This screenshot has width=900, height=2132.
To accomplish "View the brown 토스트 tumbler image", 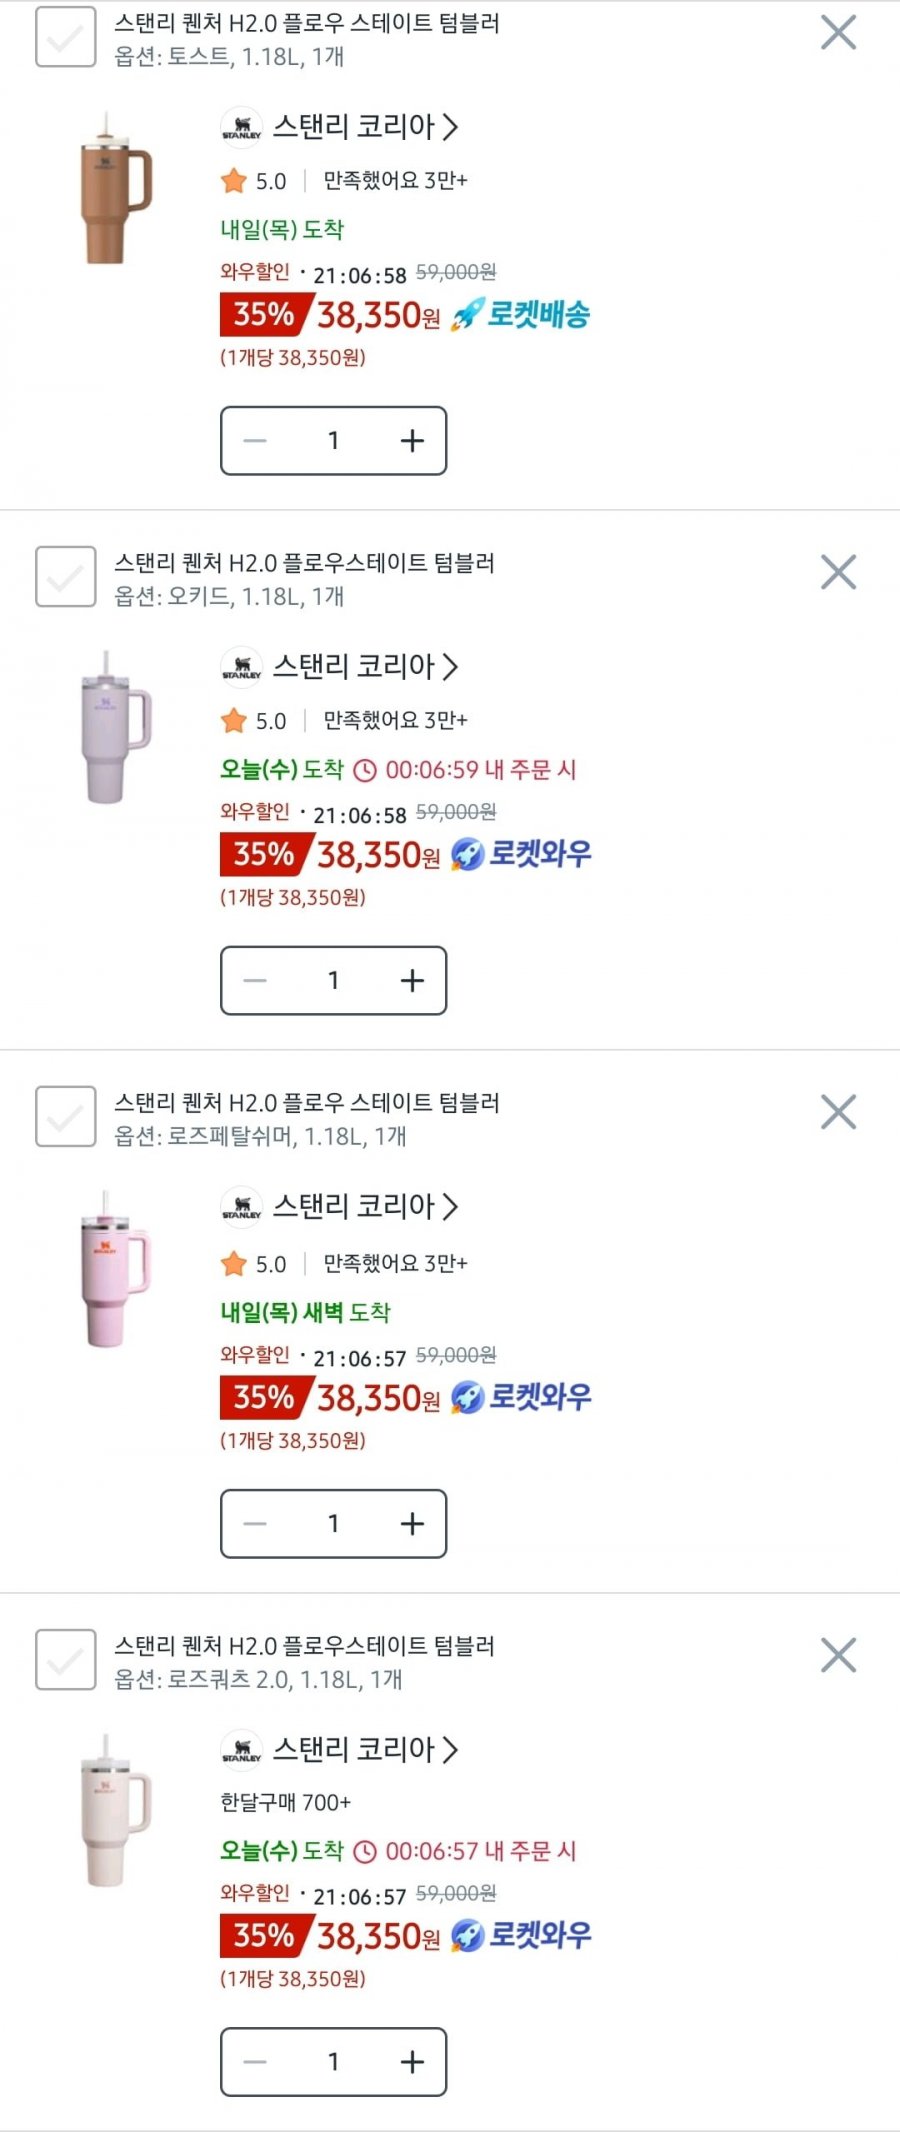I will pos(114,188).
